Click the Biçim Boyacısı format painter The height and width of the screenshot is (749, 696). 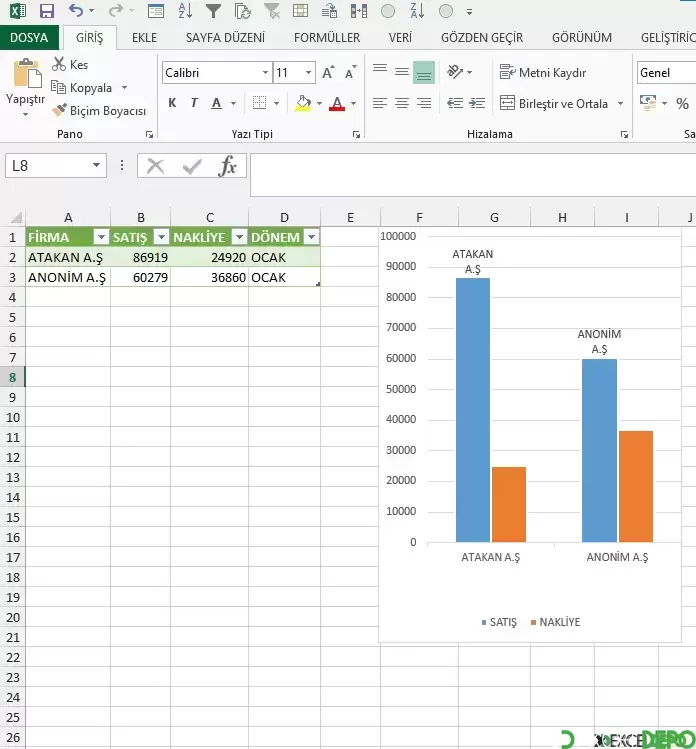point(99,110)
